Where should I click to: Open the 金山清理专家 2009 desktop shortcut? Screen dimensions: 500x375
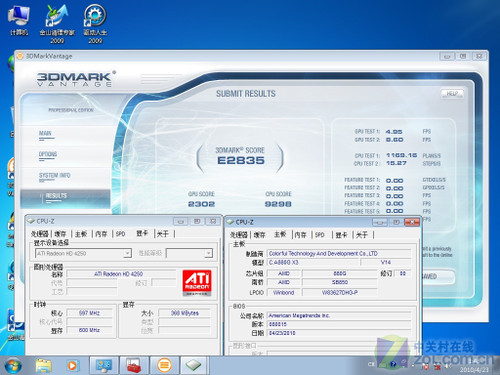click(x=57, y=23)
